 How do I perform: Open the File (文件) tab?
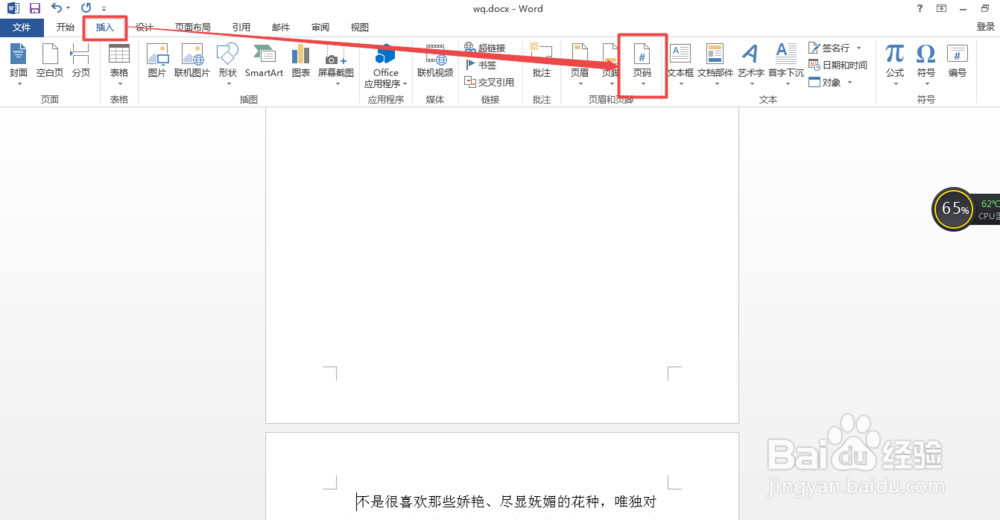[x=22, y=27]
